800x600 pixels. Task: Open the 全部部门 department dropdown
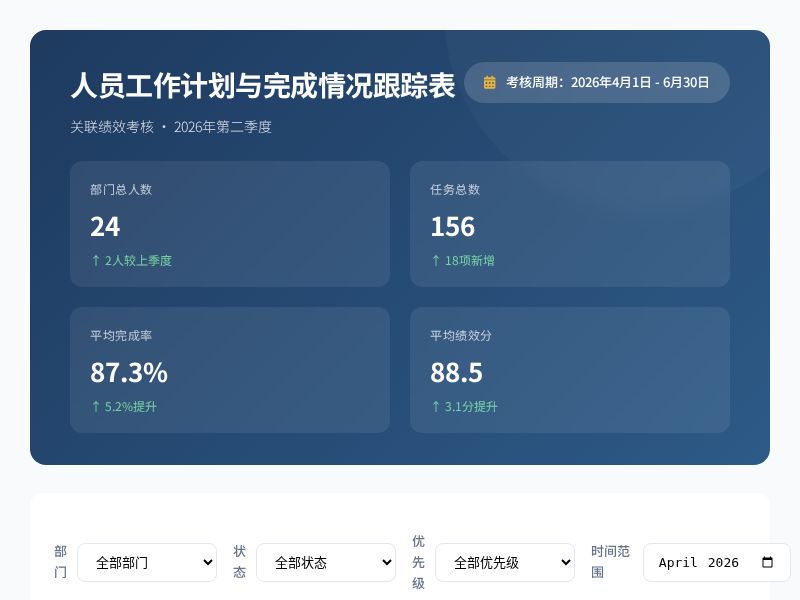147,562
